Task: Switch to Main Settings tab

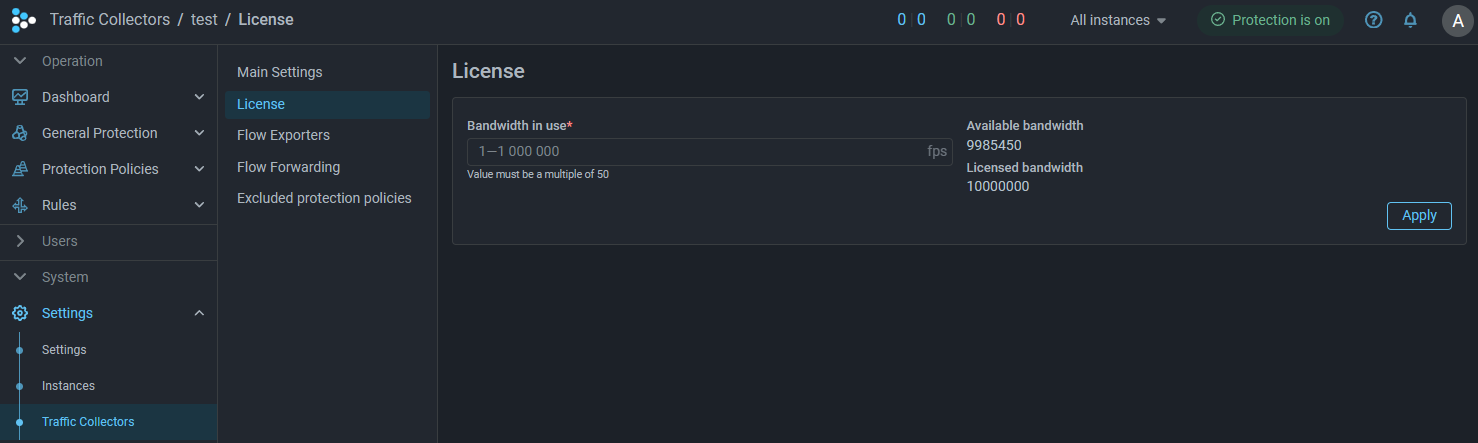Action: coord(280,72)
